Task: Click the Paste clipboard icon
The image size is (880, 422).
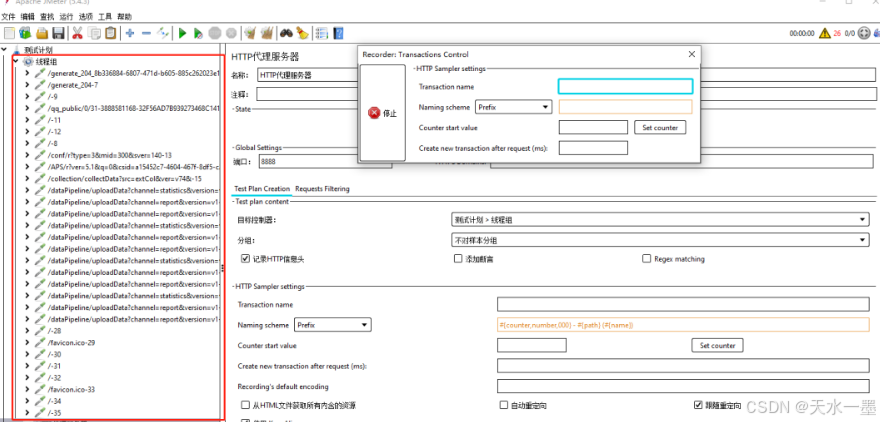Action: (111, 33)
